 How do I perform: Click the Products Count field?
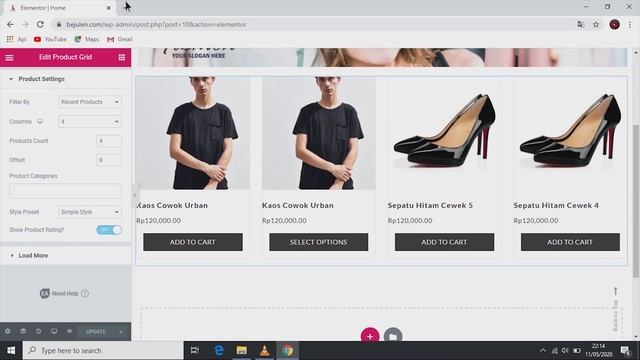click(109, 141)
